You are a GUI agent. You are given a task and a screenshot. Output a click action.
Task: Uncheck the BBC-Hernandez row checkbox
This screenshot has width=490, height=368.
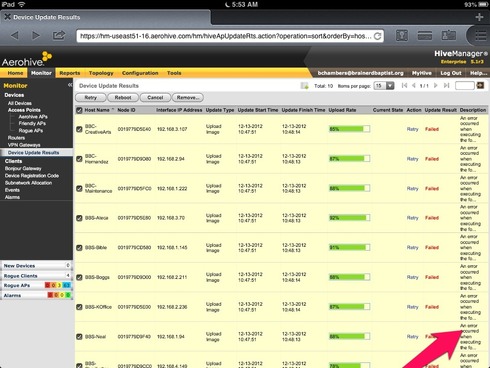click(79, 159)
